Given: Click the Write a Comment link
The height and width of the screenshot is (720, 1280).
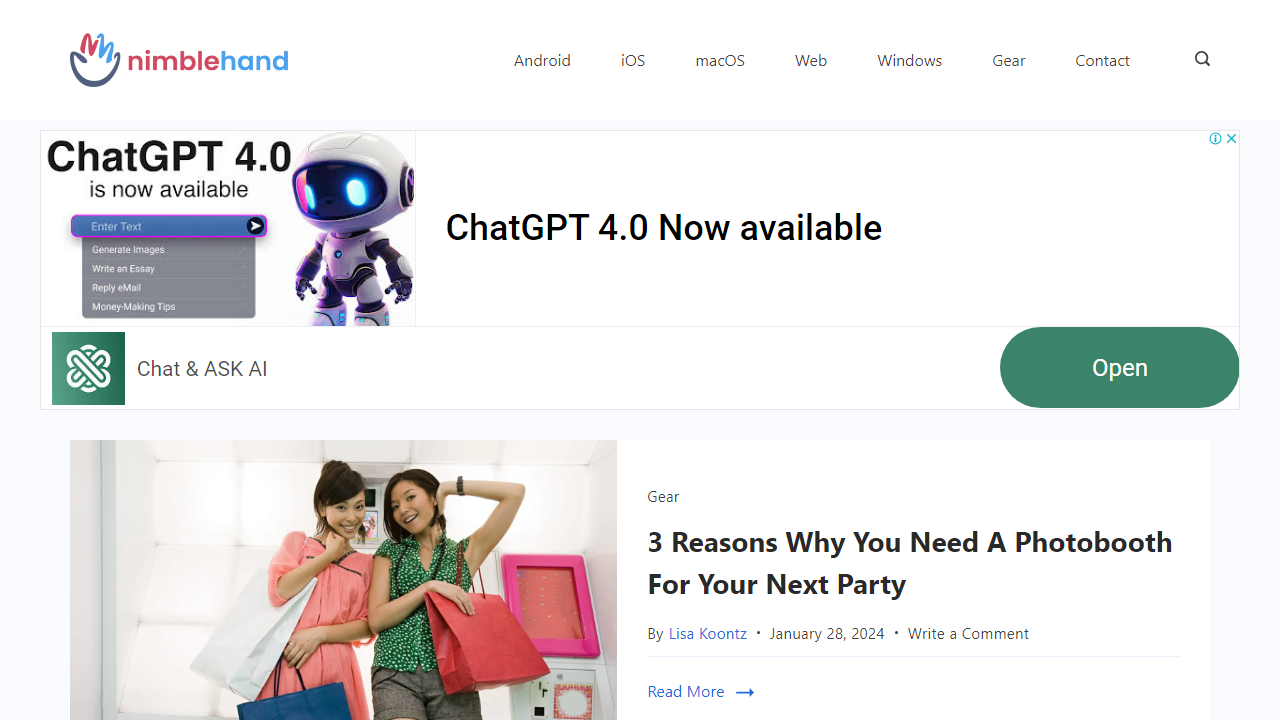Looking at the screenshot, I should coord(968,634).
